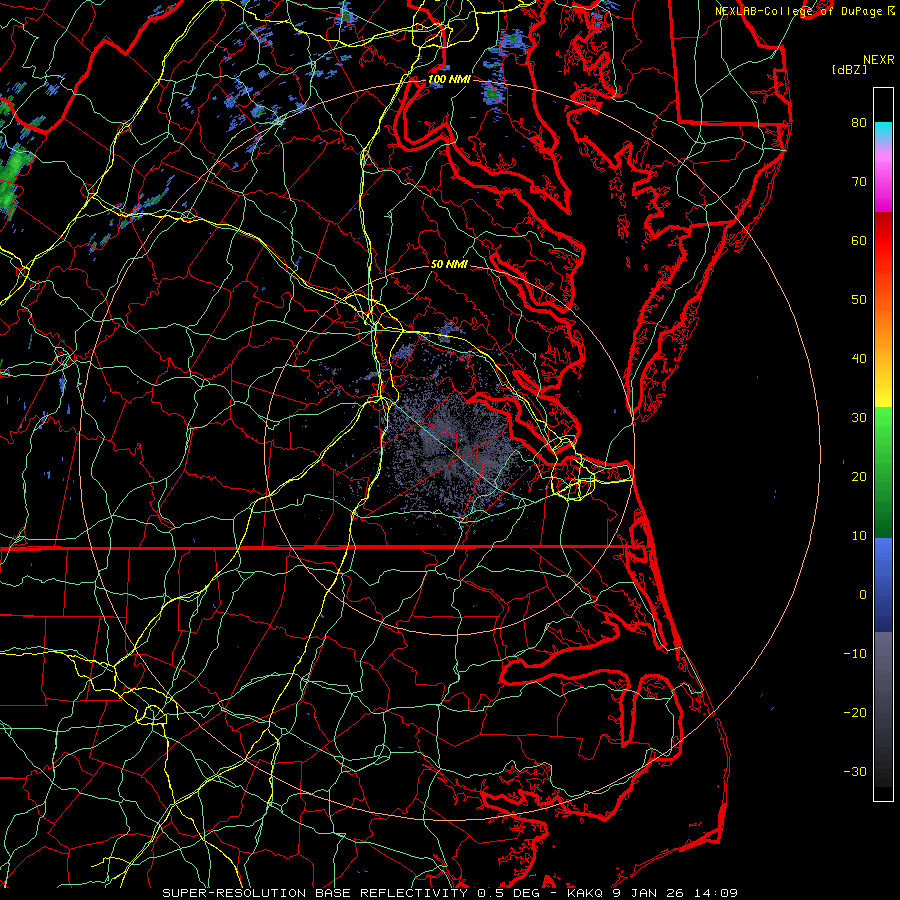Screen dimensions: 900x900
Task: Click the 40 dBZ scale value
Action: point(859,359)
